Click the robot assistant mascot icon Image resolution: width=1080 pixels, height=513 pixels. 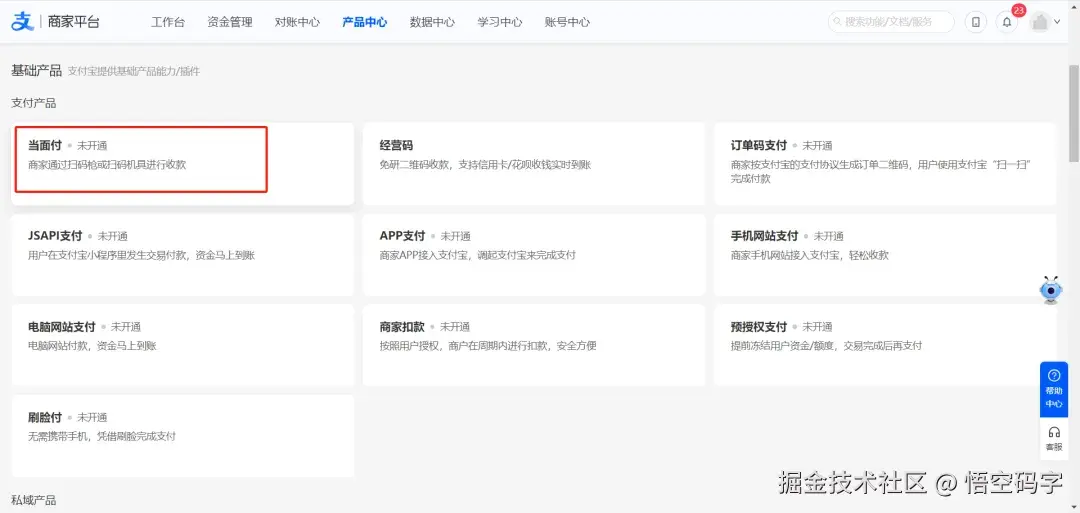coord(1051,291)
